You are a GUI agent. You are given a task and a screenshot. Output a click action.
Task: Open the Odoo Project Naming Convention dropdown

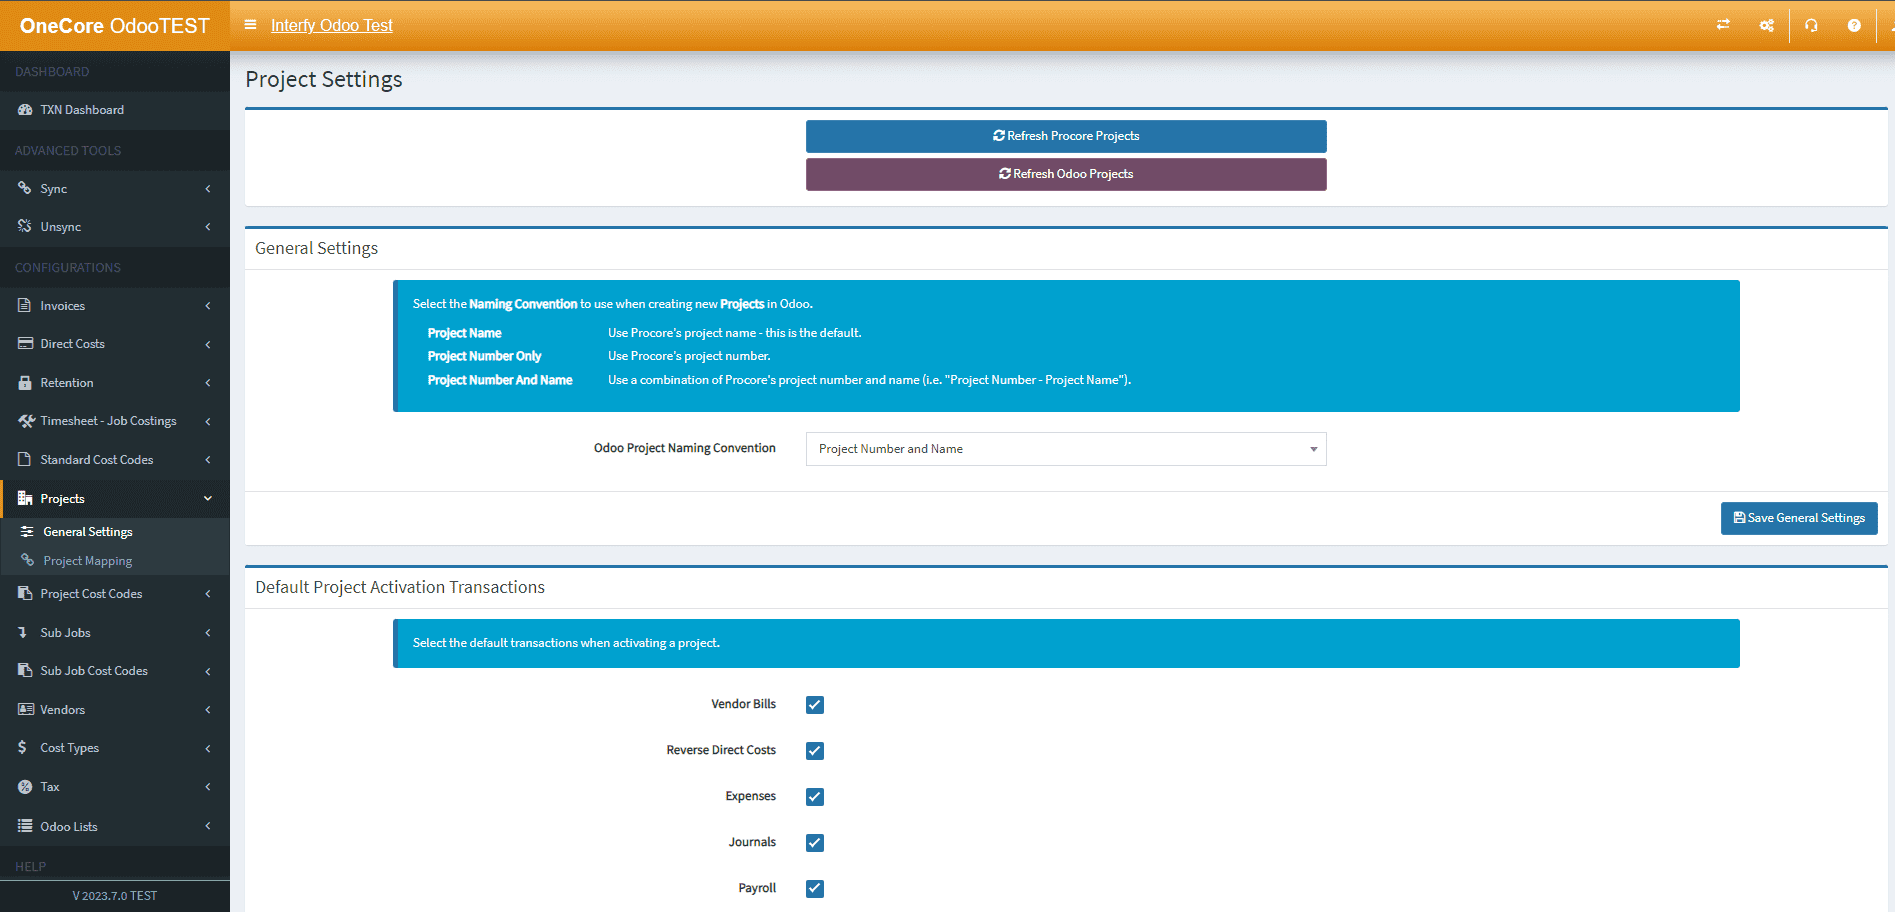click(x=1065, y=449)
